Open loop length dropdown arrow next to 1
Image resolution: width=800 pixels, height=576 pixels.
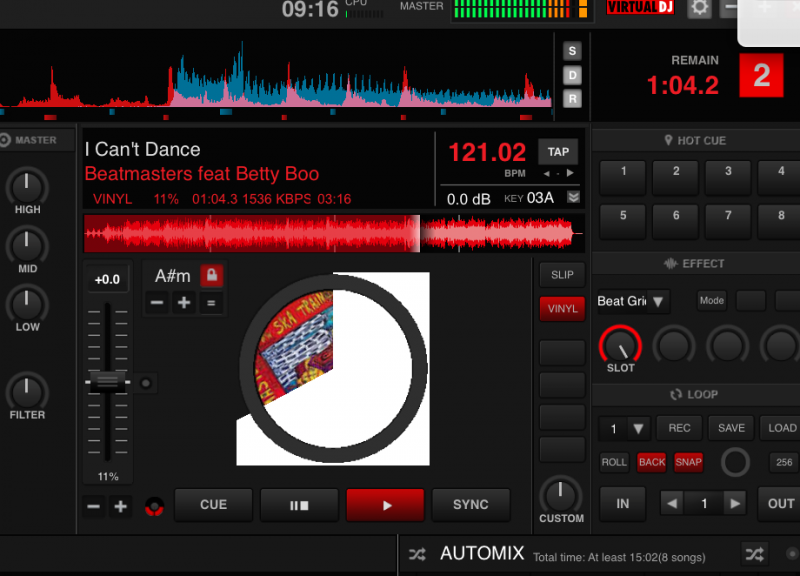click(638, 429)
